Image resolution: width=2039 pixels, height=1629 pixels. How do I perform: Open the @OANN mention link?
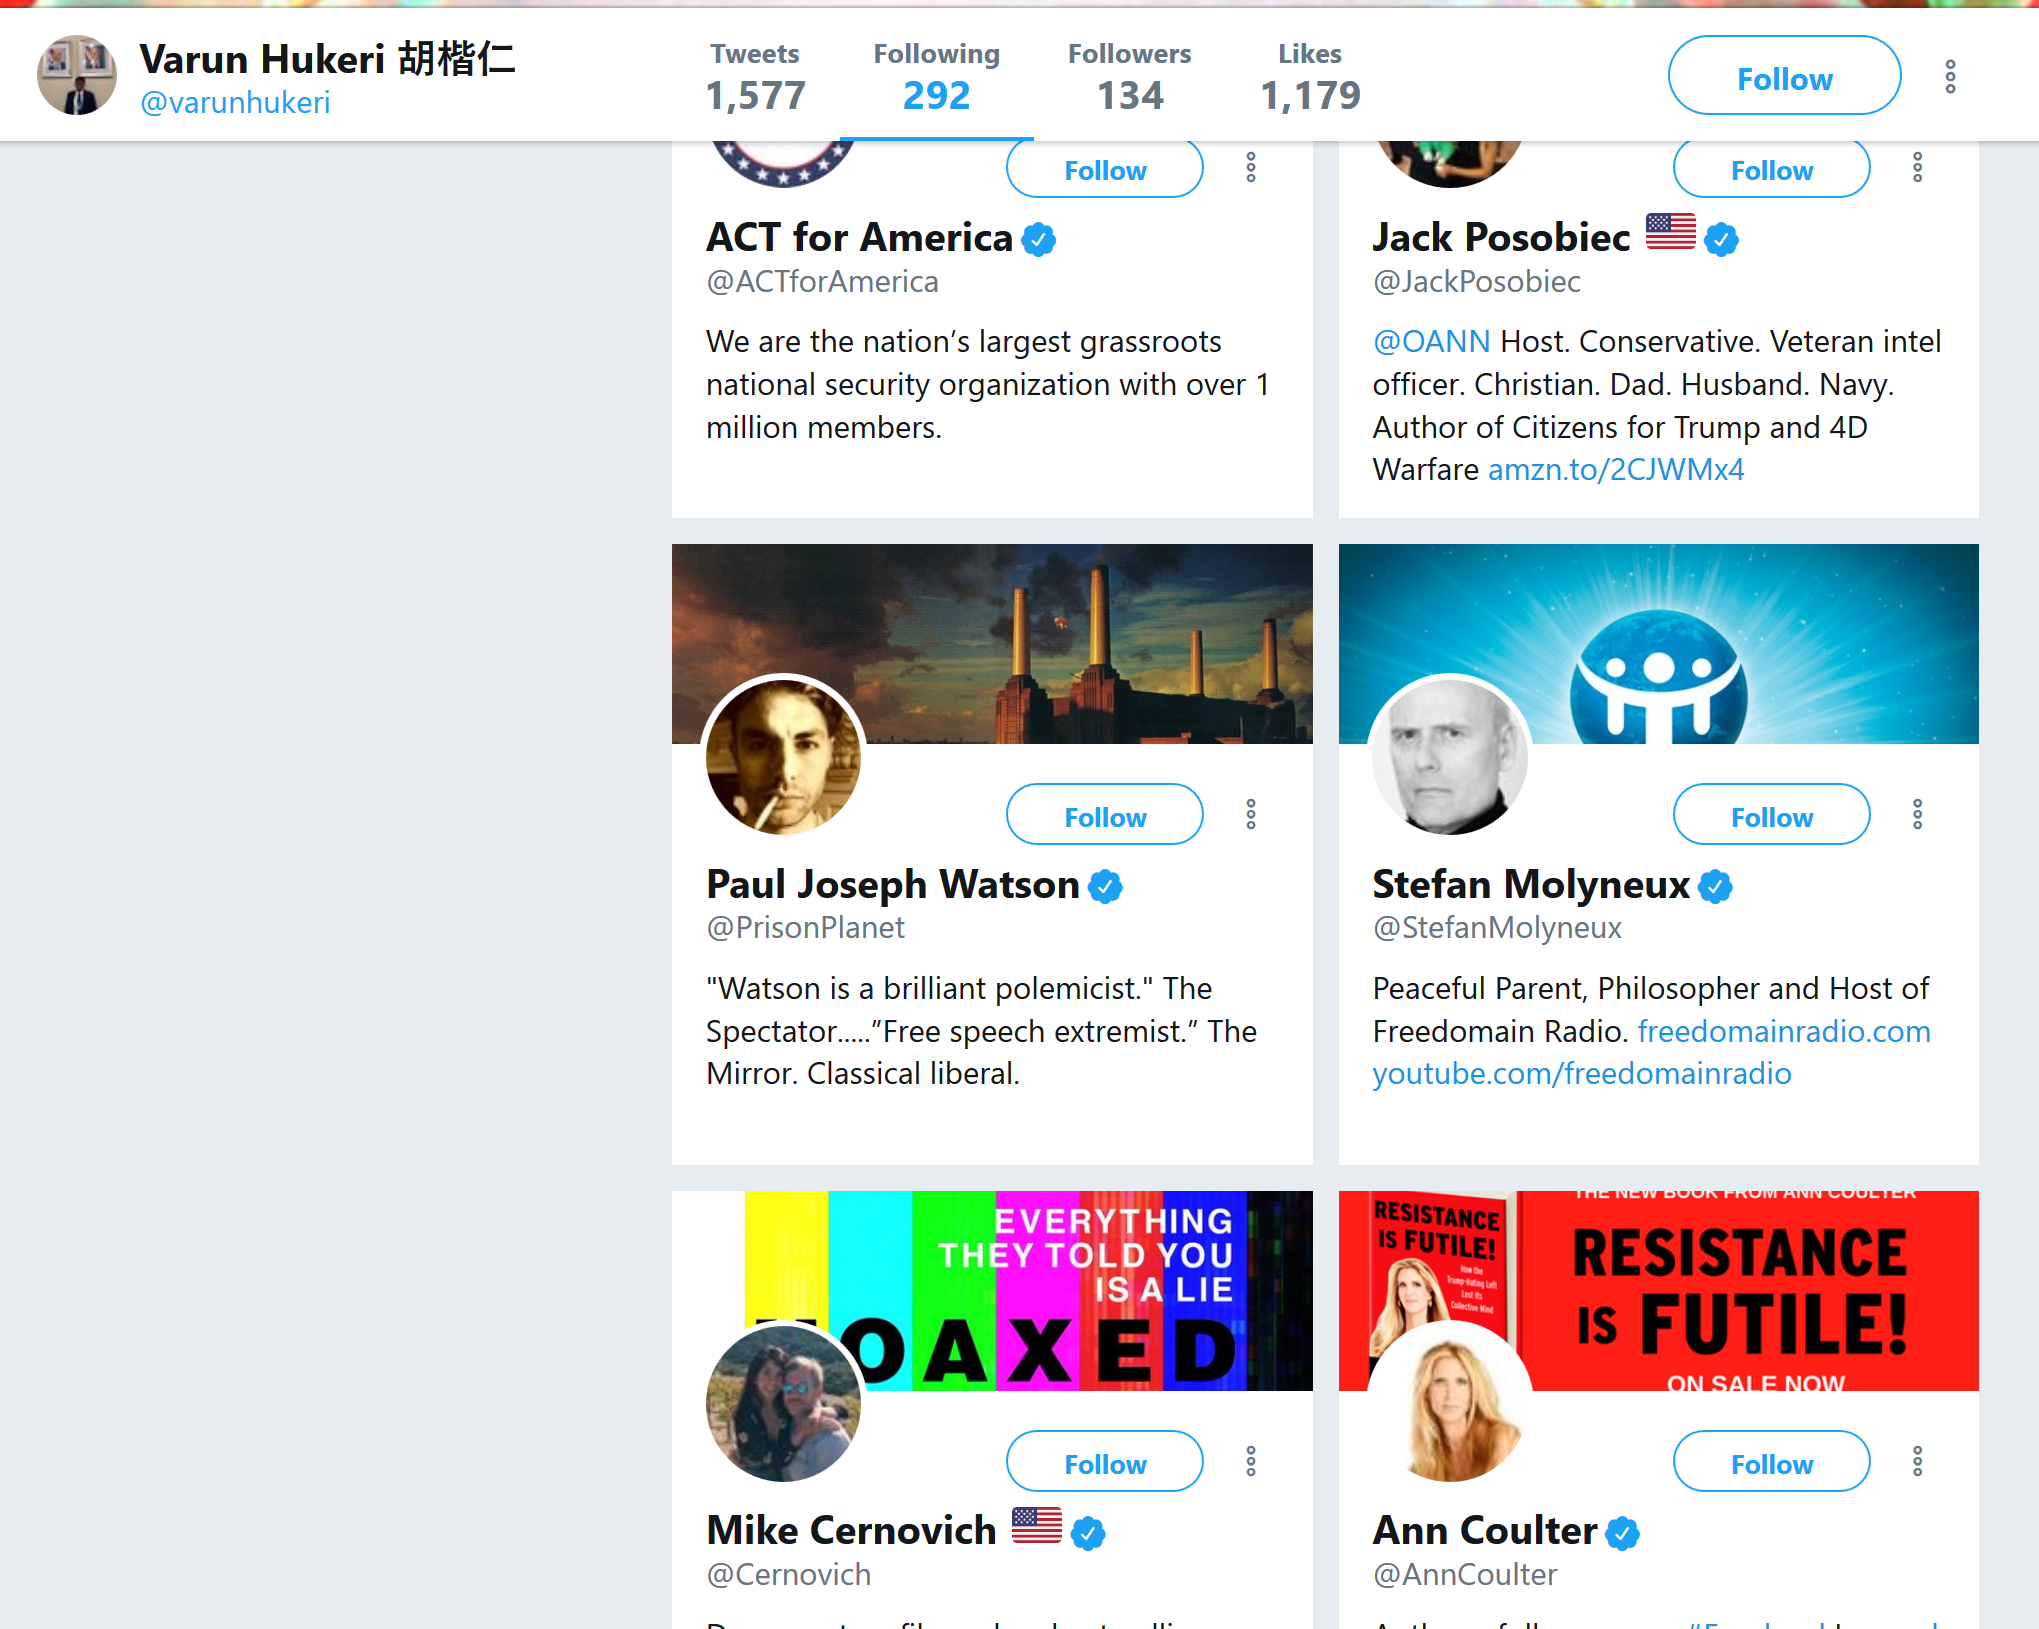click(1431, 341)
